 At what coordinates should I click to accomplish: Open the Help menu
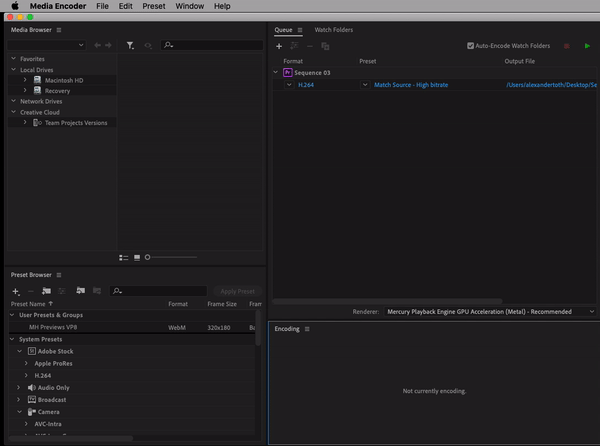pyautogui.click(x=222, y=6)
